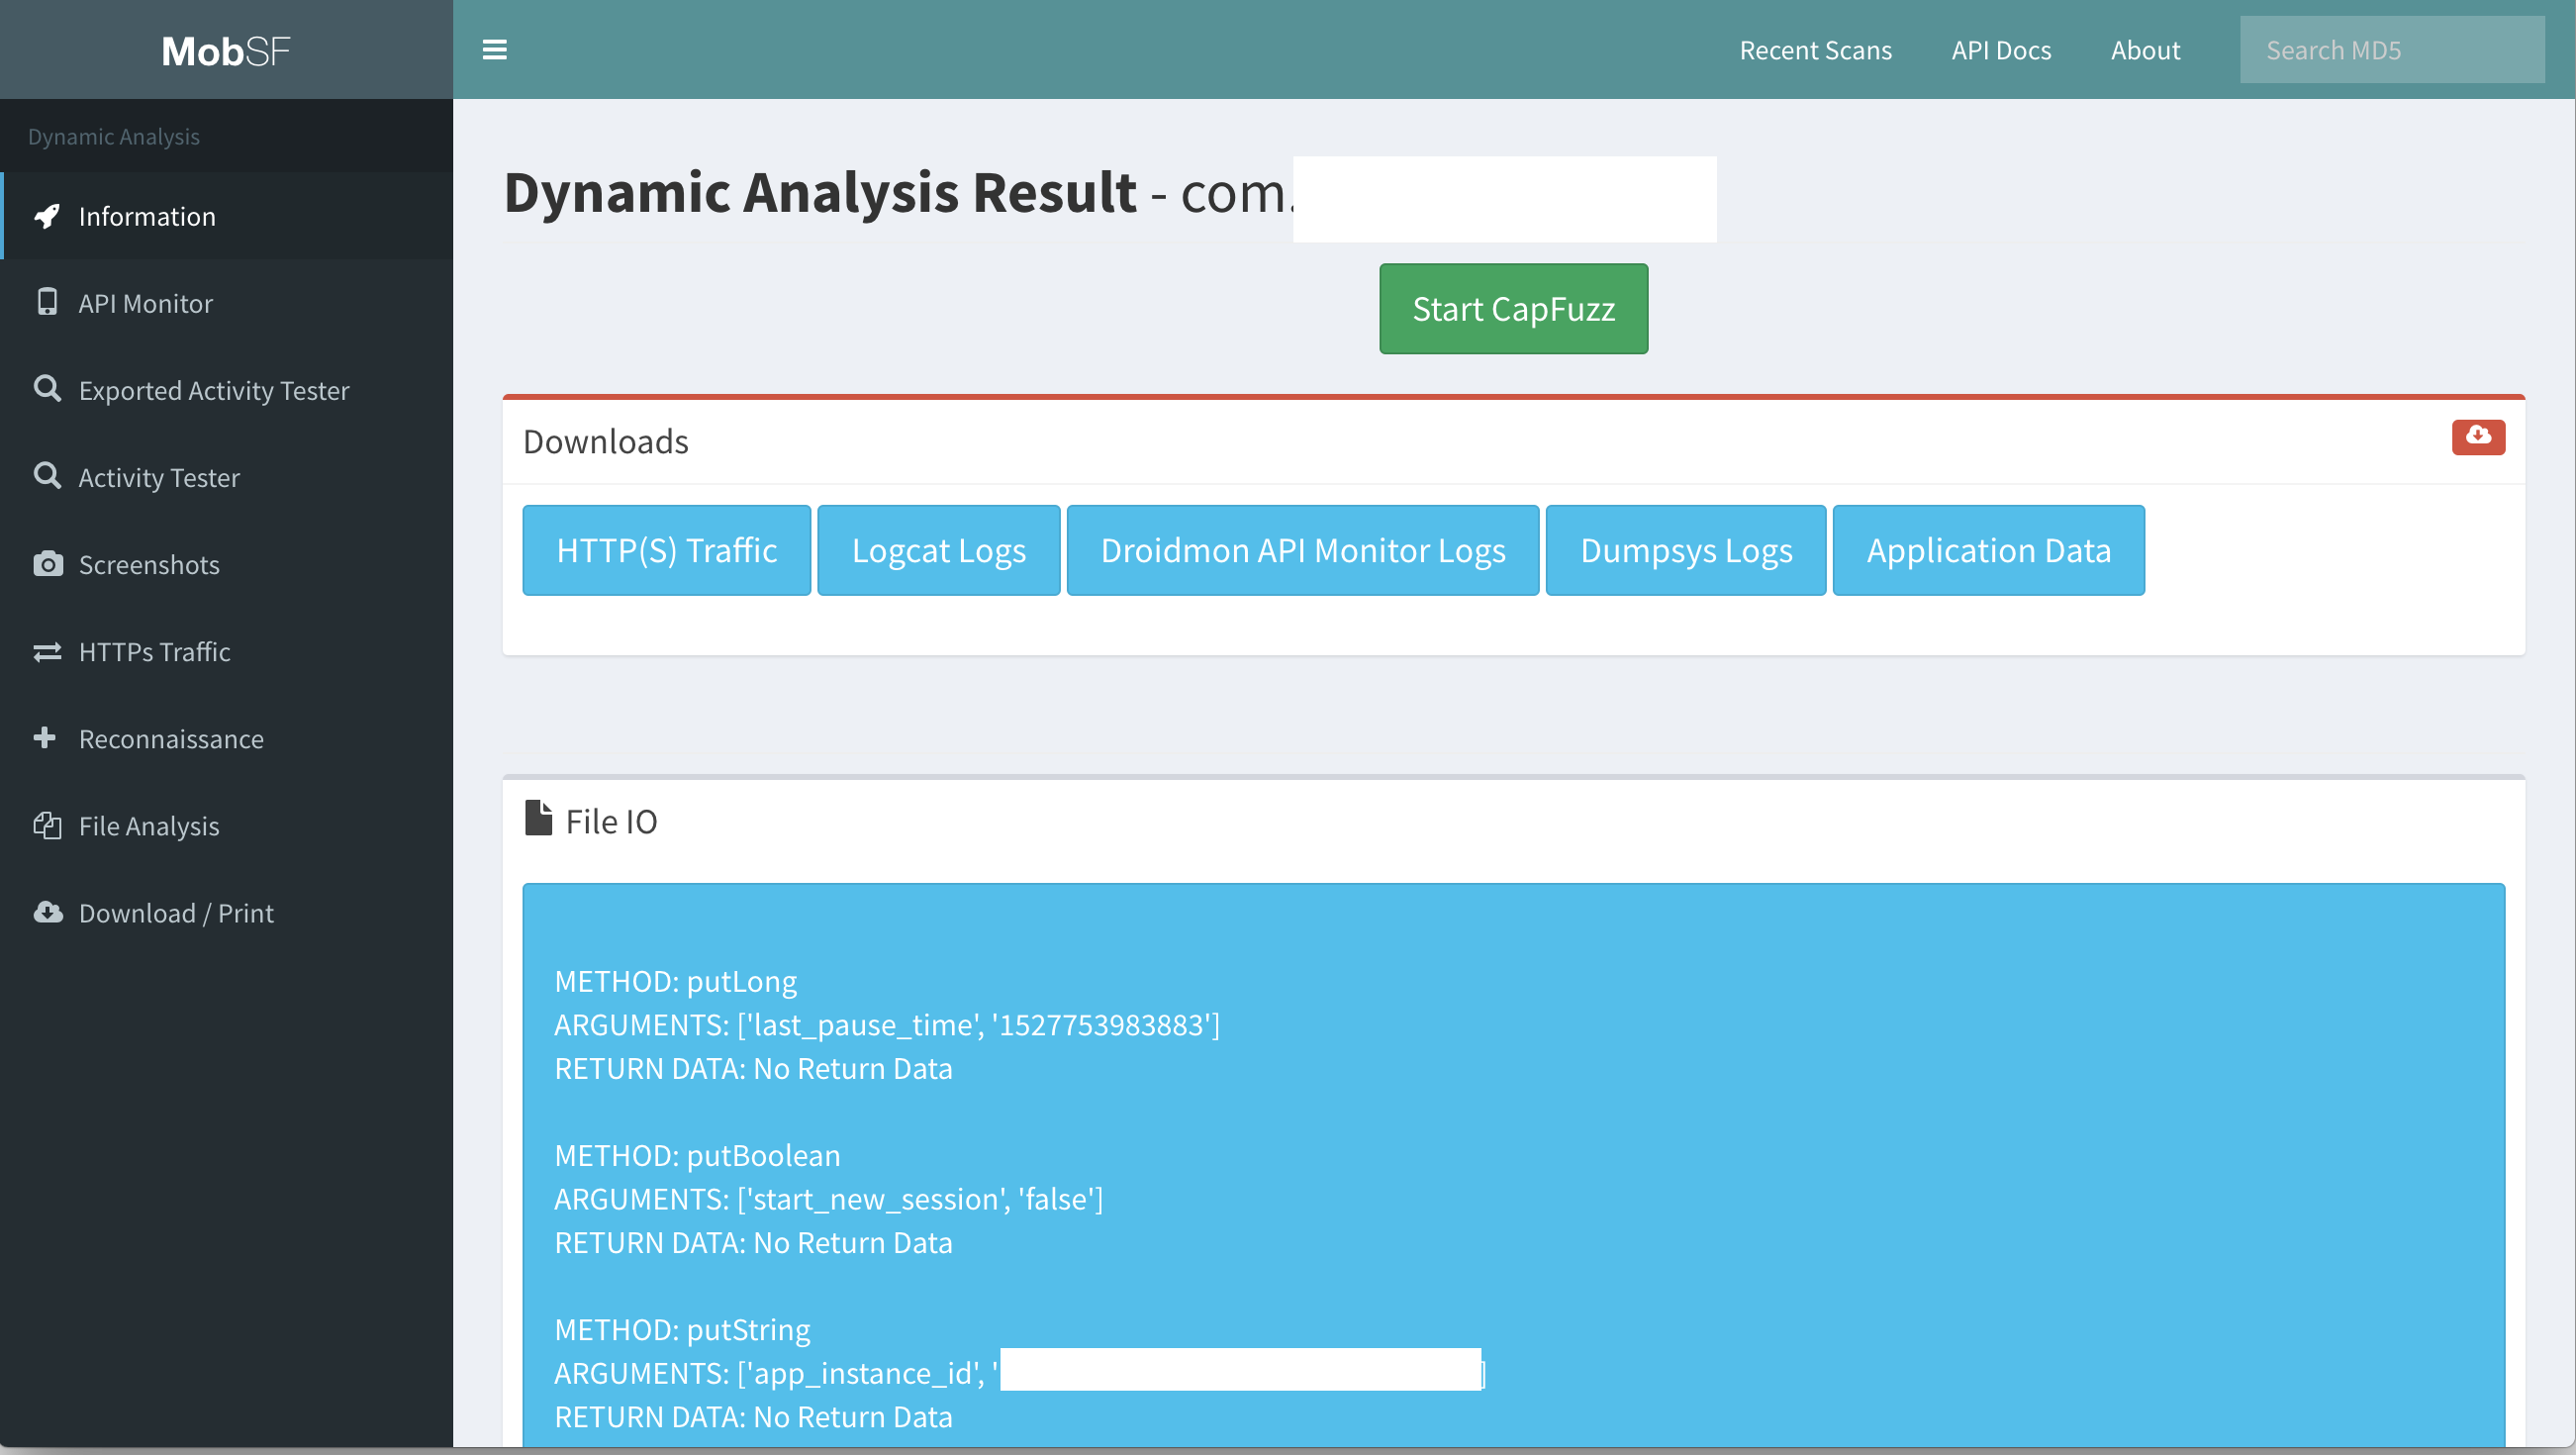The width and height of the screenshot is (2576, 1455).
Task: Open the About page
Action: click(x=2145, y=50)
